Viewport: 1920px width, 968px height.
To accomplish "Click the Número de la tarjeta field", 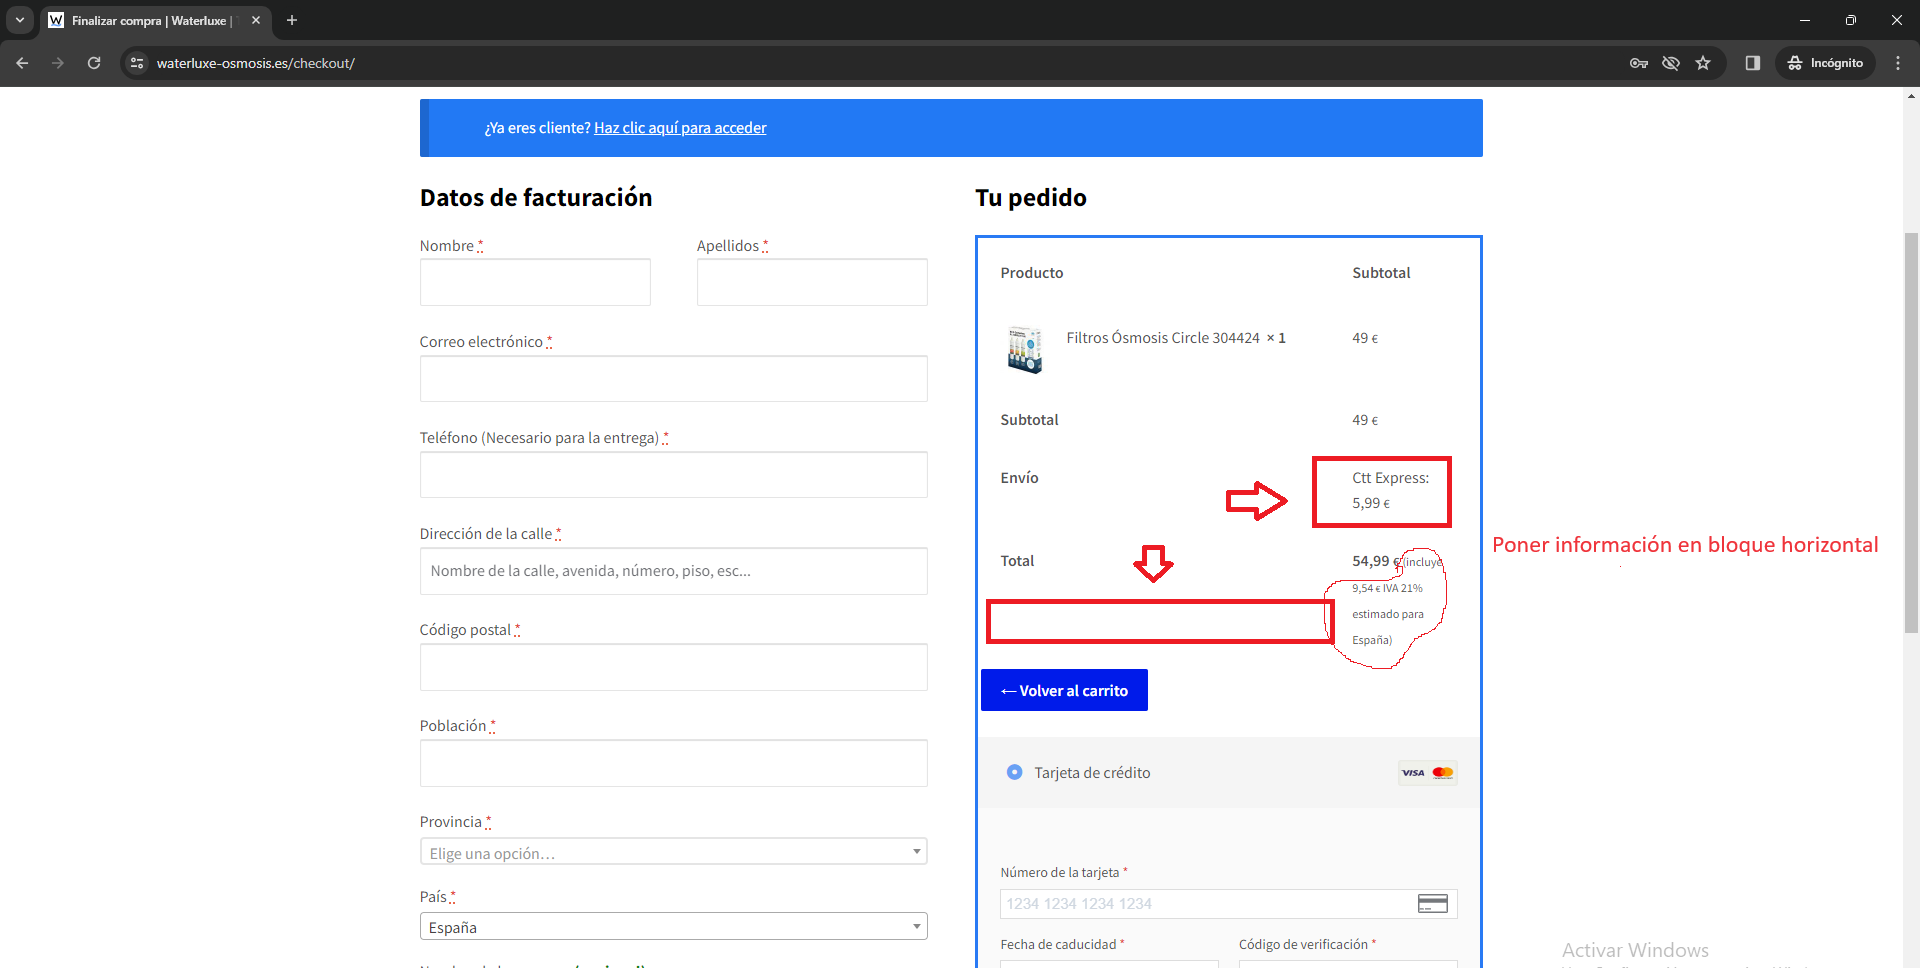I will pos(1228,904).
